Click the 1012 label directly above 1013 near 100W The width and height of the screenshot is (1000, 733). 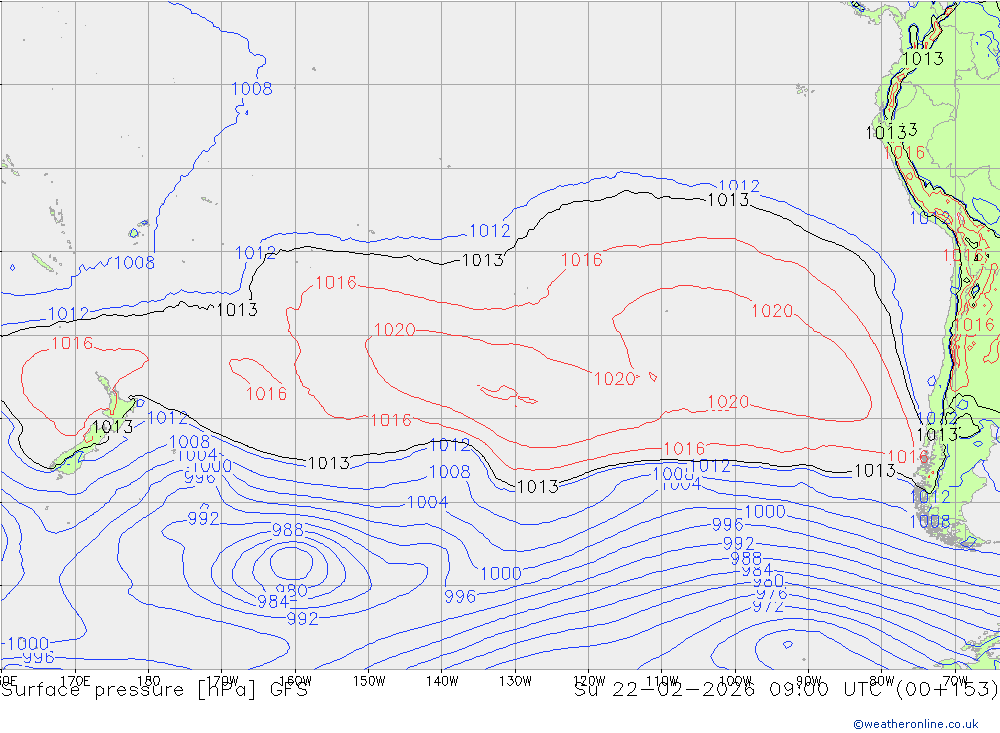coord(739,186)
